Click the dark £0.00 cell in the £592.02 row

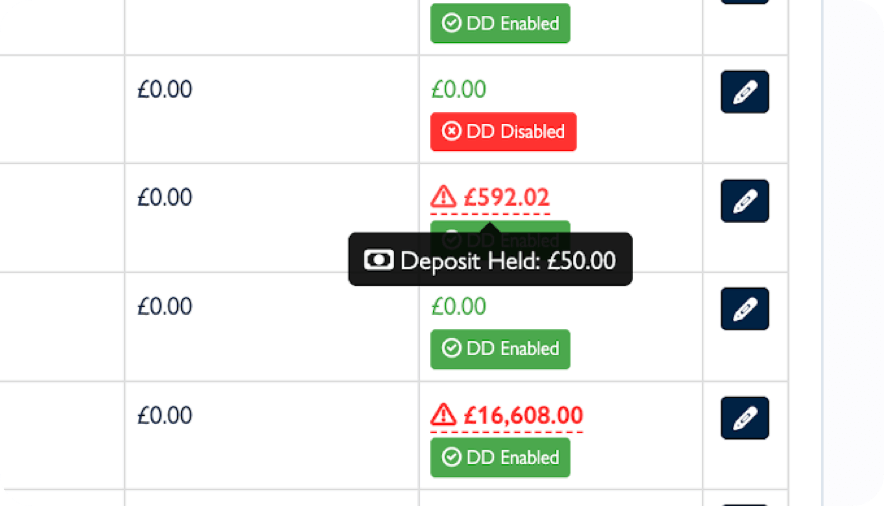165,197
